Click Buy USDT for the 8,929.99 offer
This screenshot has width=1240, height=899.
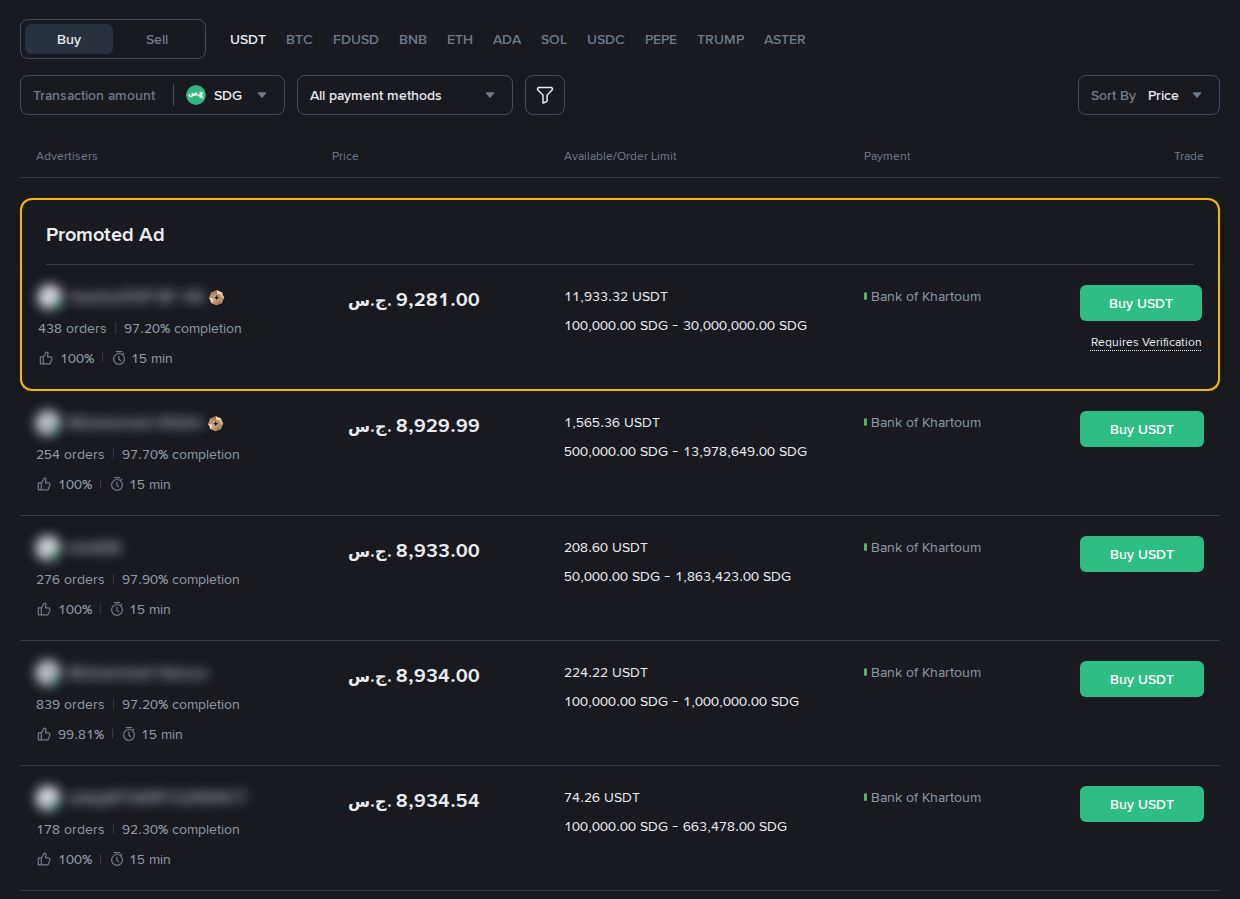(x=1141, y=429)
